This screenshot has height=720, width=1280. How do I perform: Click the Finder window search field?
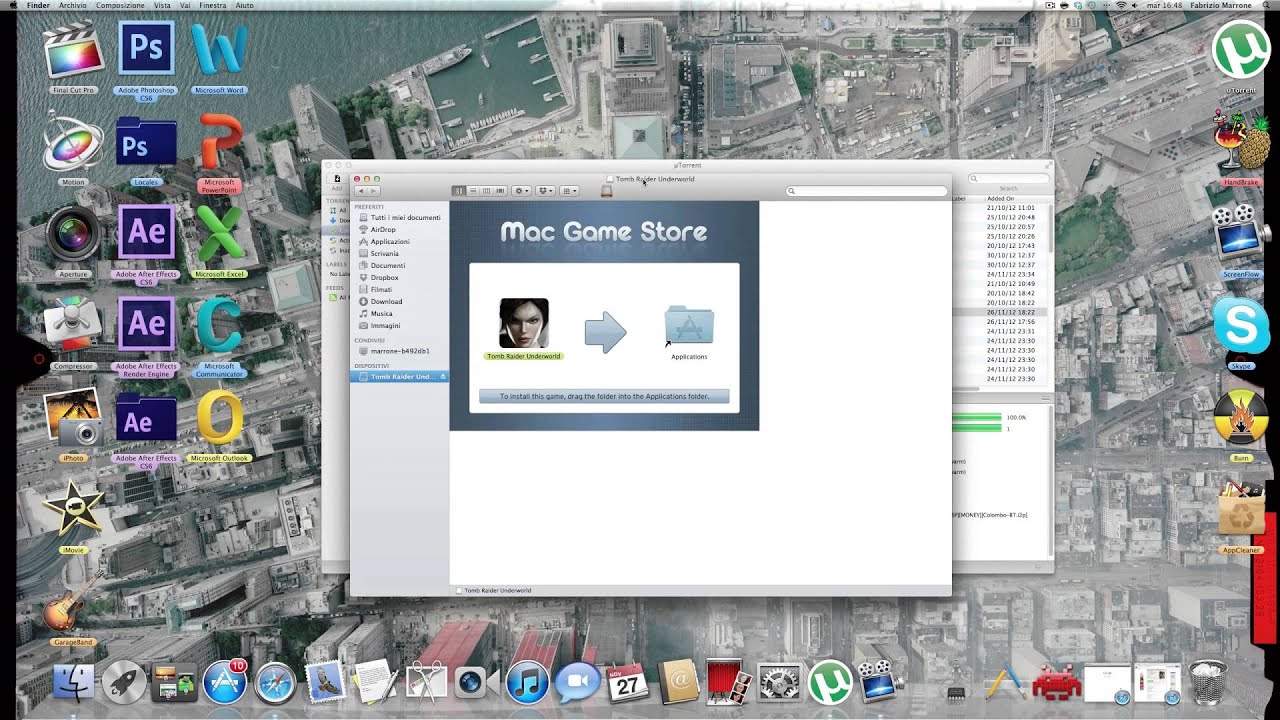point(866,191)
